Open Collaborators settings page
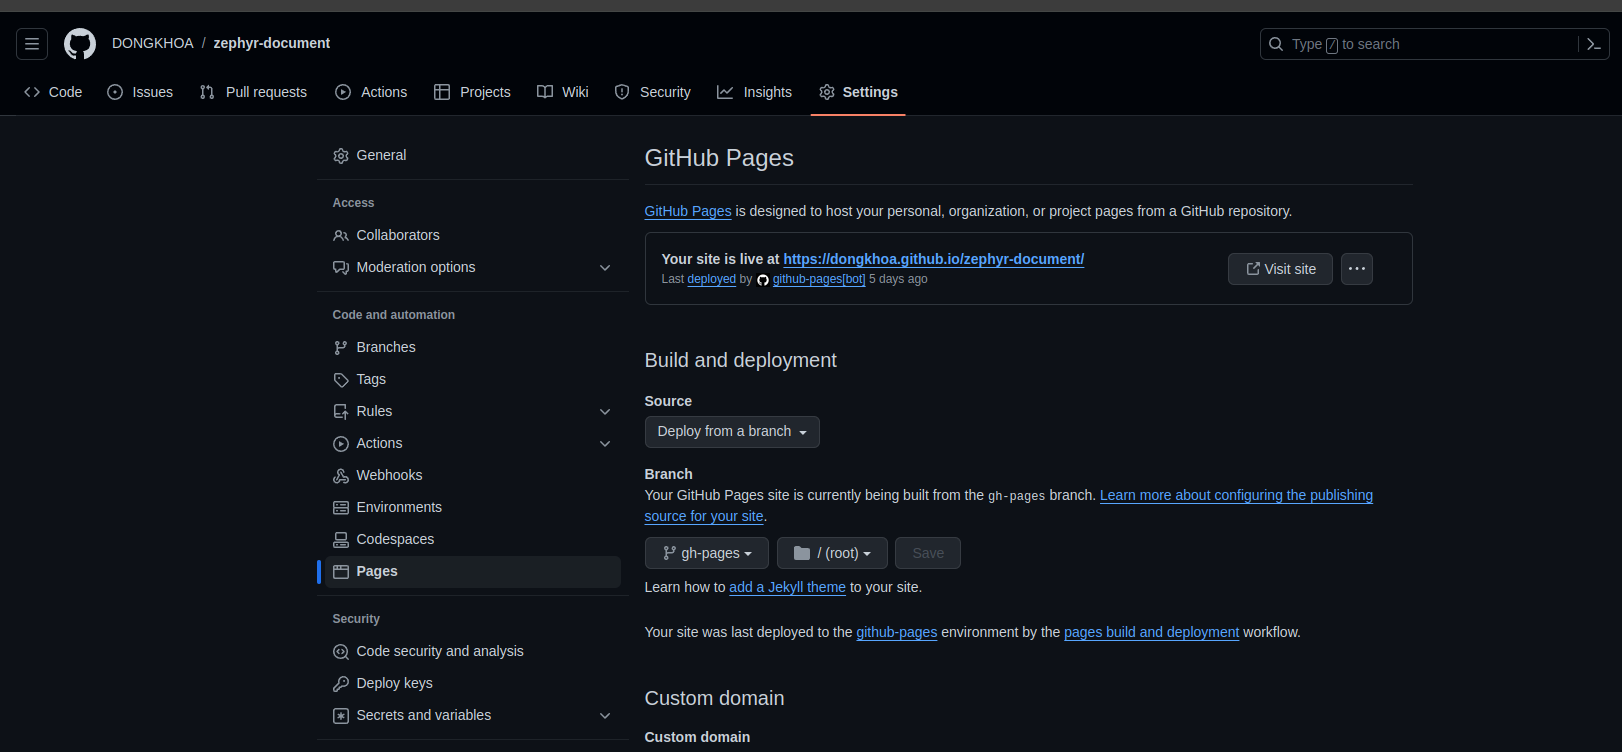1622x752 pixels. (473, 236)
